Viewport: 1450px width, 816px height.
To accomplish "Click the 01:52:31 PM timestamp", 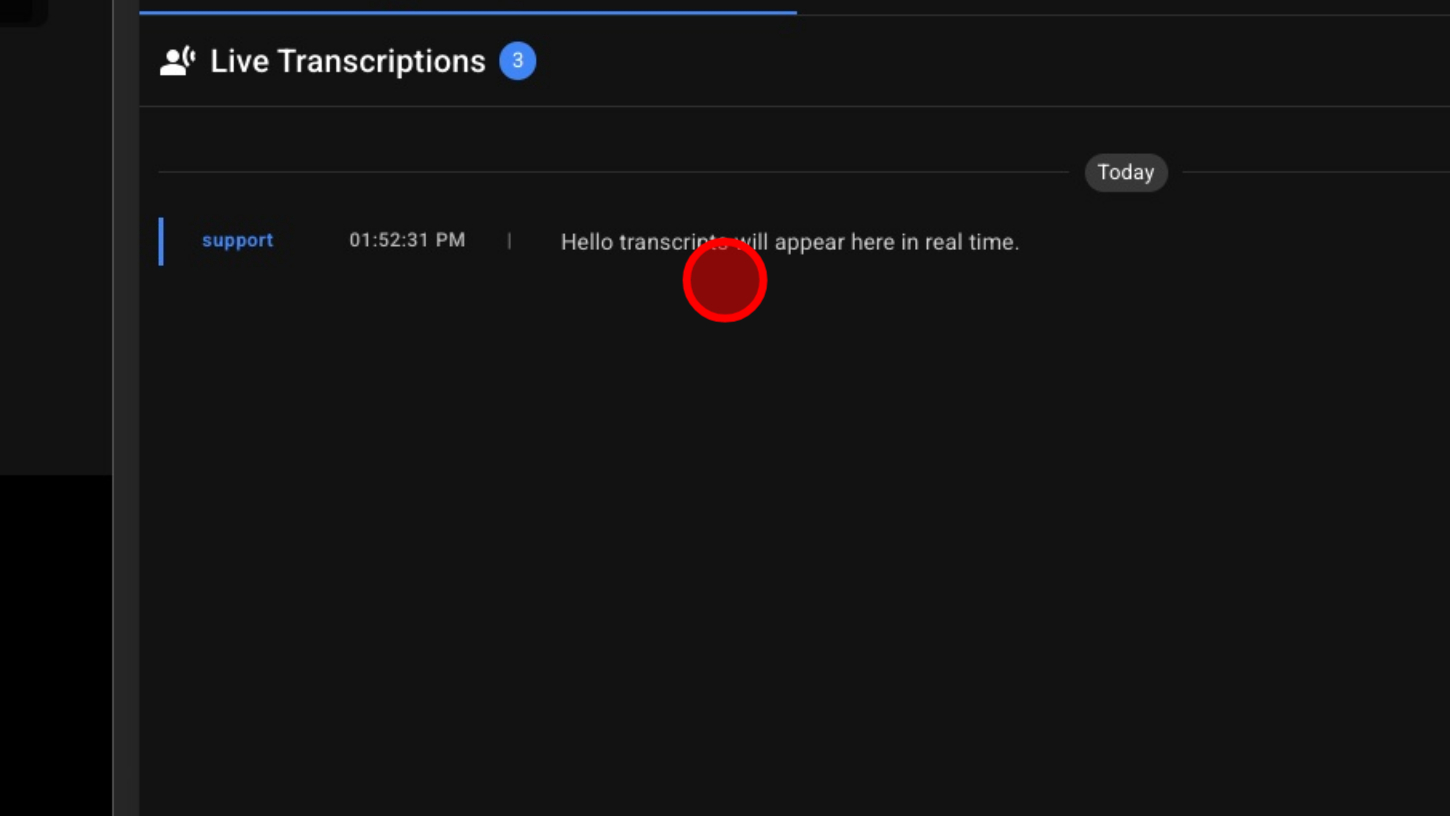I will 407,240.
